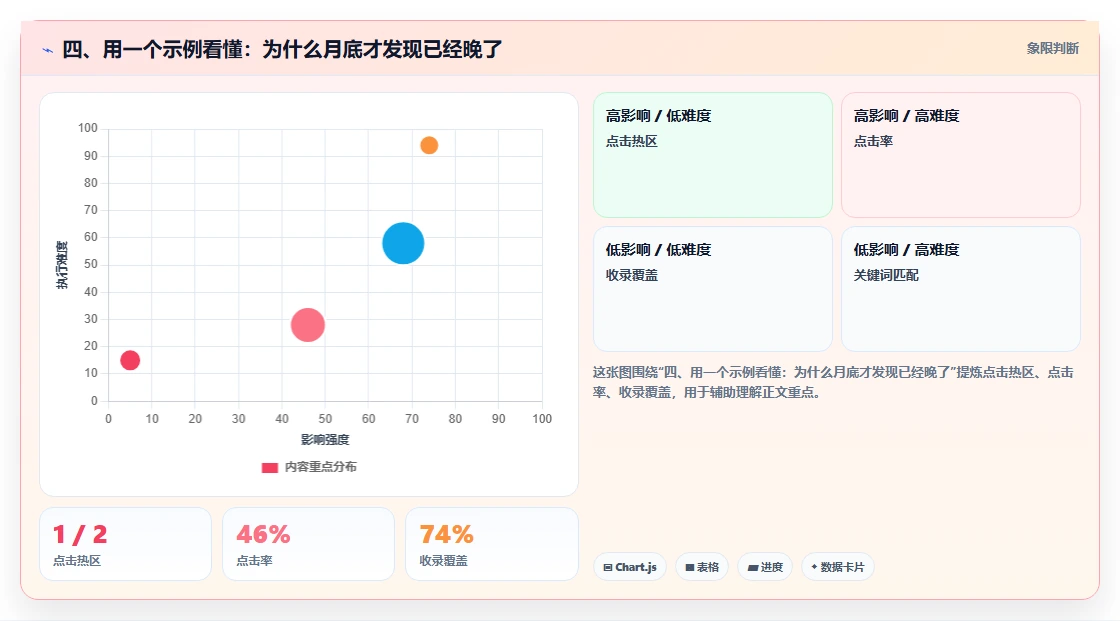Click the 点击热区 text in green card
This screenshot has height=621, width=1120.
coord(631,141)
